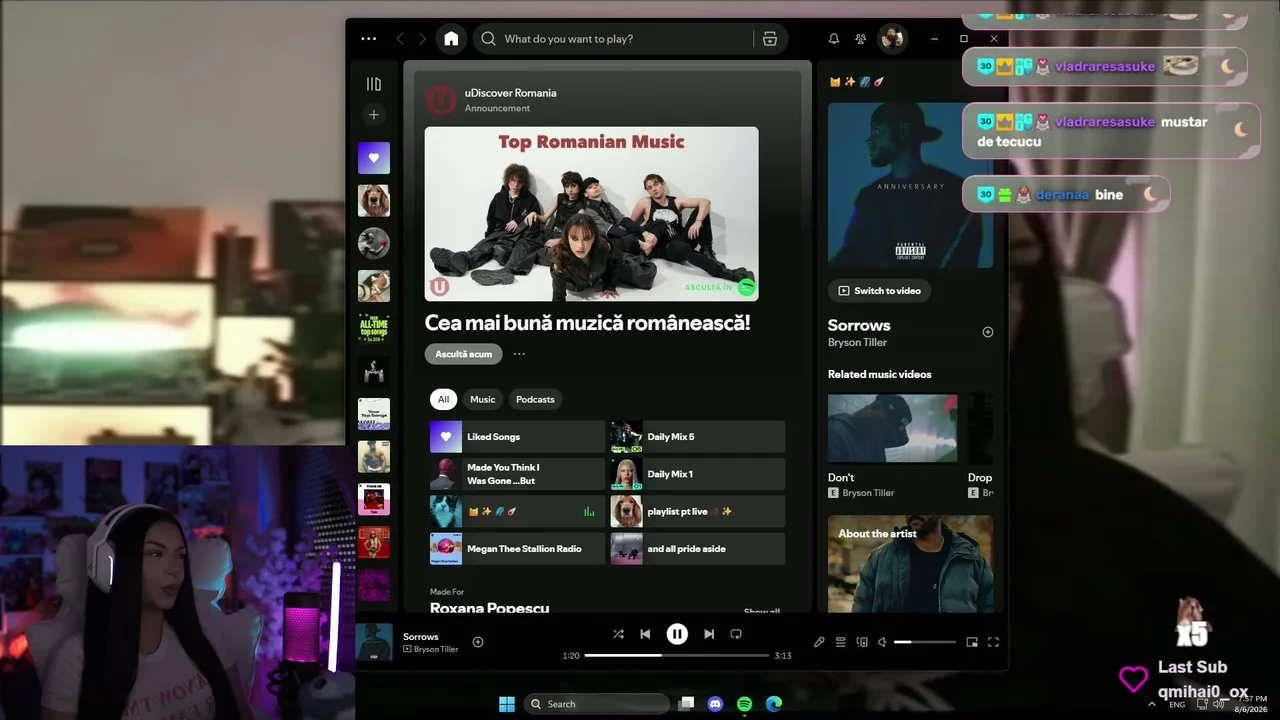Viewport: 1280px width, 720px height.
Task: Expand hidden system tray icons chevron
Action: [x=1152, y=704]
